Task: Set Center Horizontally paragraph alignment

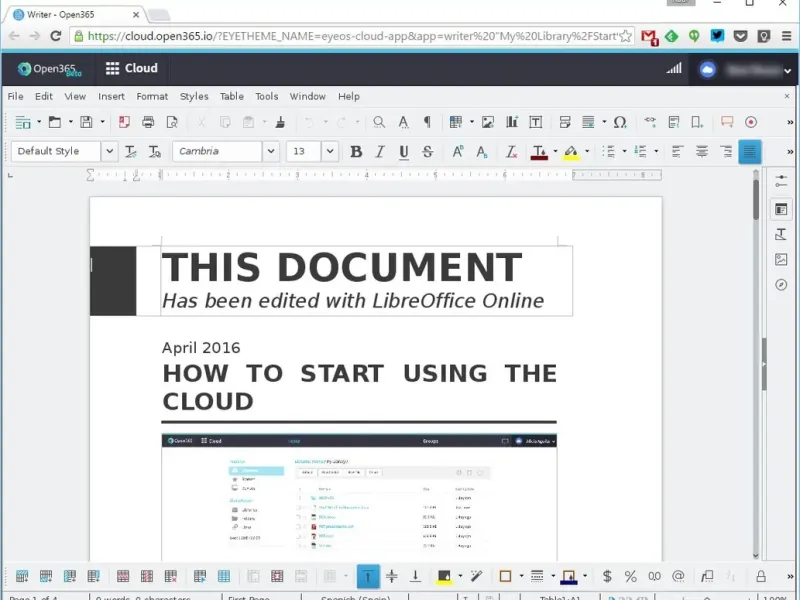Action: (x=702, y=152)
